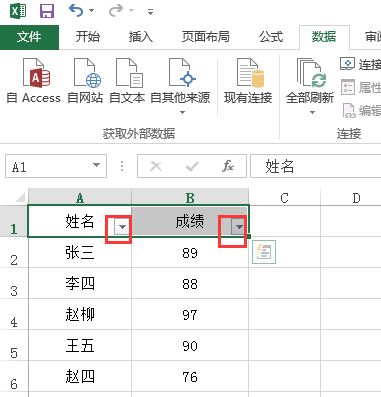Select column B header
The width and height of the screenshot is (381, 397).
tap(190, 198)
